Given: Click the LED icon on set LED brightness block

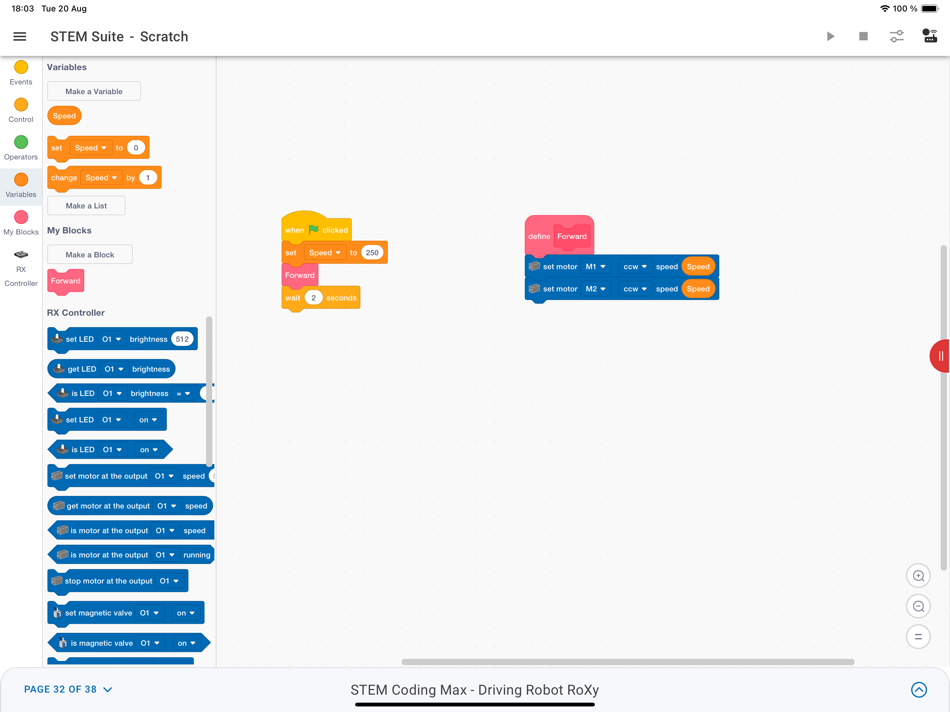Looking at the screenshot, I should [x=57, y=339].
